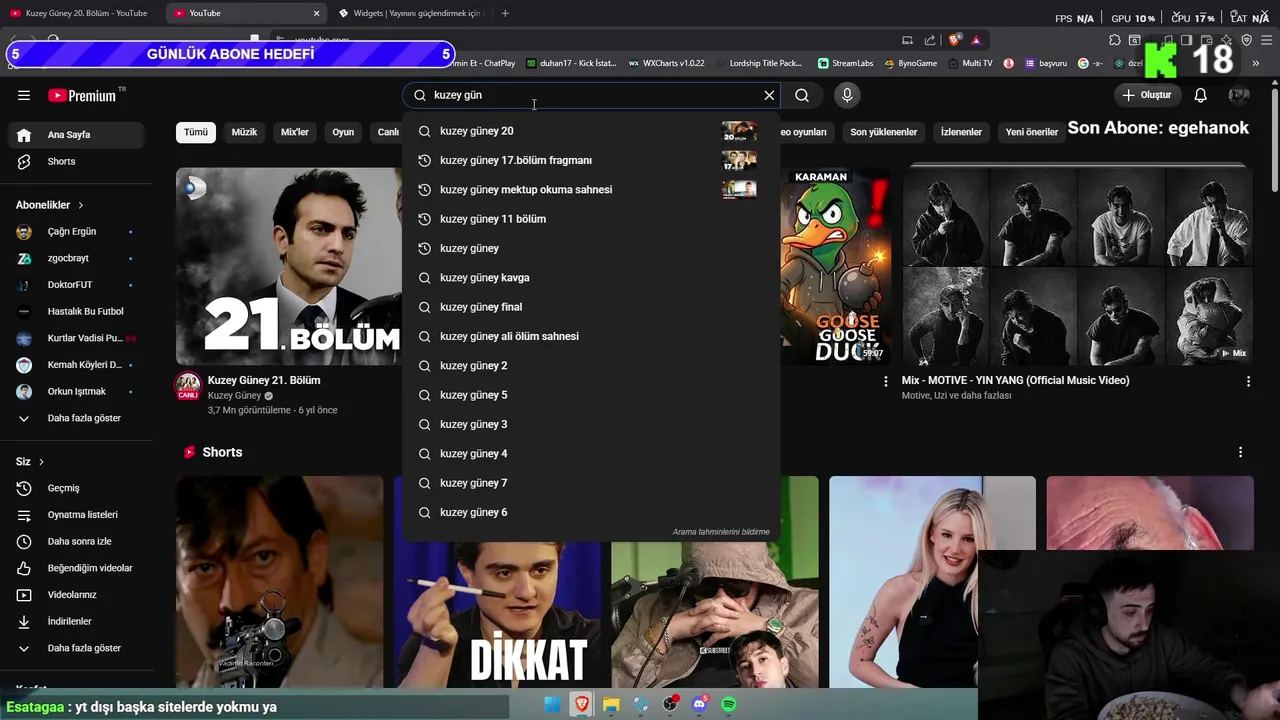The height and width of the screenshot is (720, 1280).
Task: Choose suggestion kuzey güney 7
Action: click(x=590, y=483)
